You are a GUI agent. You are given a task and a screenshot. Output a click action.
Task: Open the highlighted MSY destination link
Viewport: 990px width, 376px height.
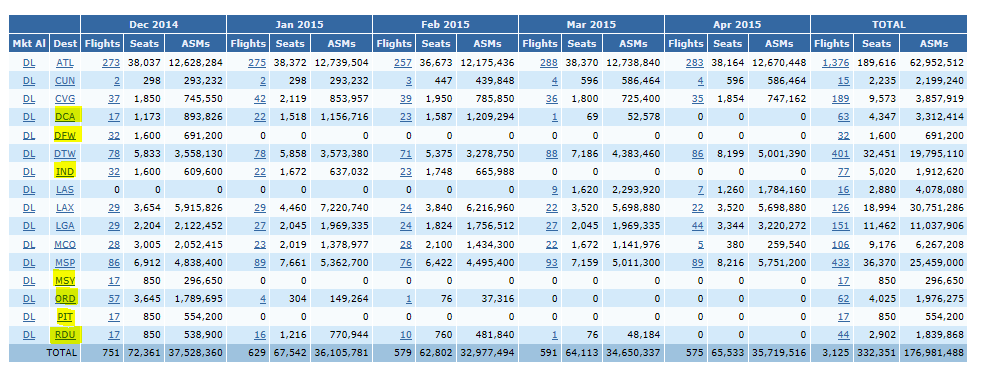click(64, 280)
